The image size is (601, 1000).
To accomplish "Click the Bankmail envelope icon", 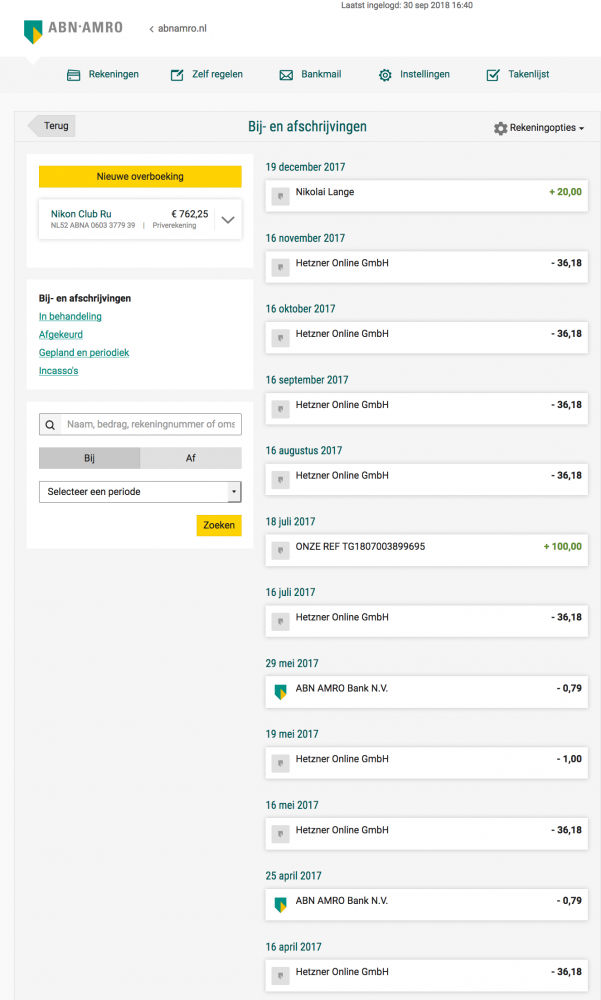I will [x=286, y=75].
